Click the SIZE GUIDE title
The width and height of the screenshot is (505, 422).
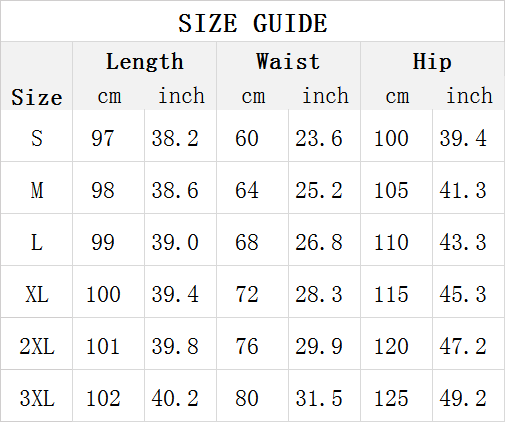coord(253,23)
